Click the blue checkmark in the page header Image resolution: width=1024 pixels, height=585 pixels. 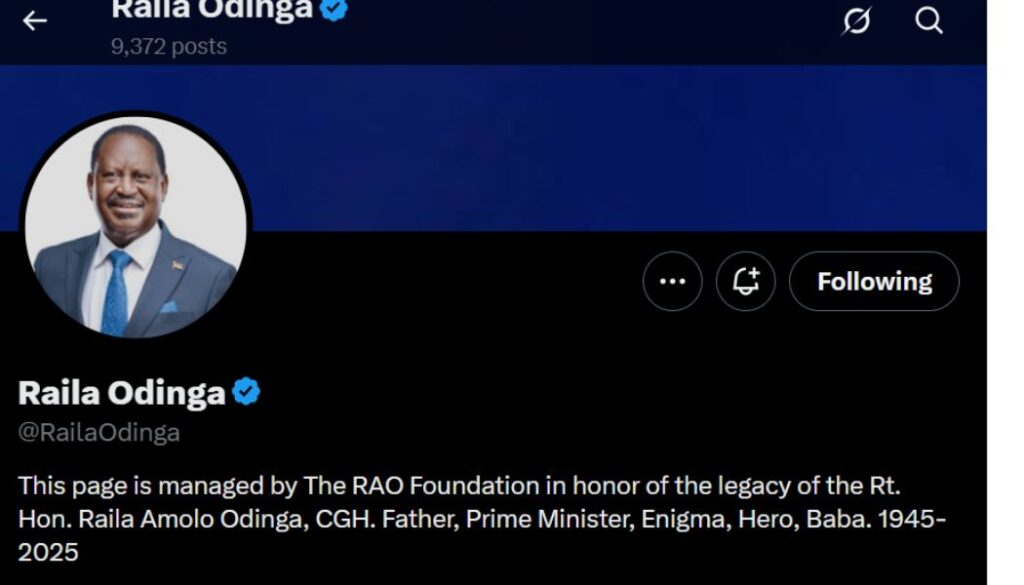[331, 10]
